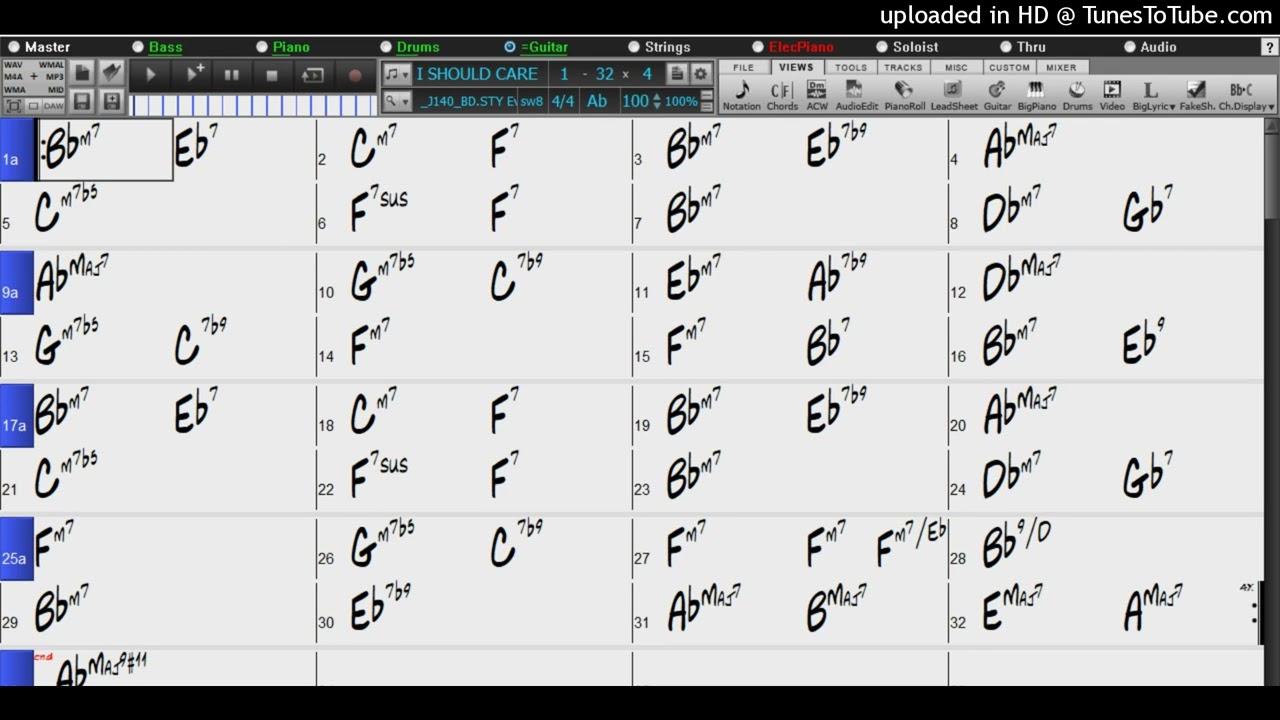Select the Master track radio button
1280x720 pixels.
[x=14, y=47]
